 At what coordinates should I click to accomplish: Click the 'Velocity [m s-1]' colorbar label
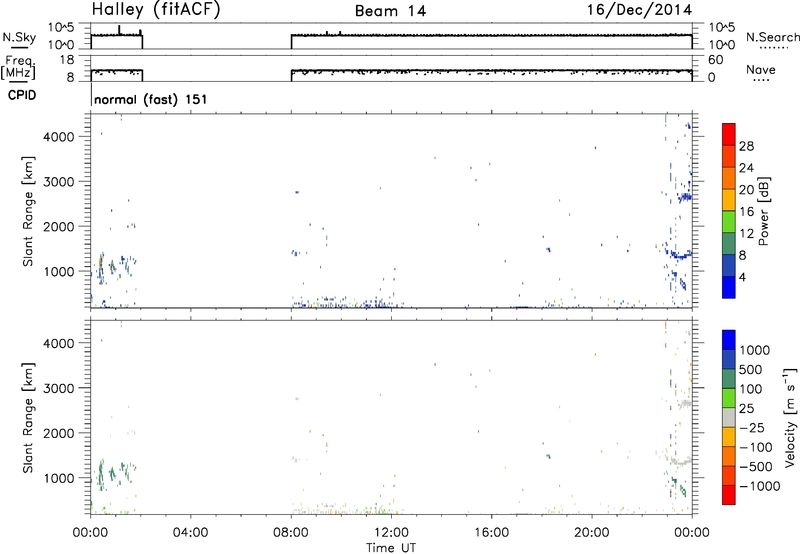790,417
